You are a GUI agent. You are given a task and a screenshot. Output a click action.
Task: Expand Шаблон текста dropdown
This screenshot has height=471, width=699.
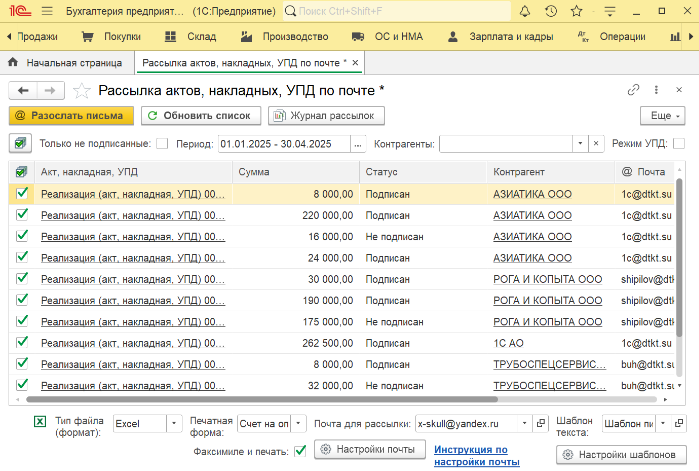[x=663, y=423]
